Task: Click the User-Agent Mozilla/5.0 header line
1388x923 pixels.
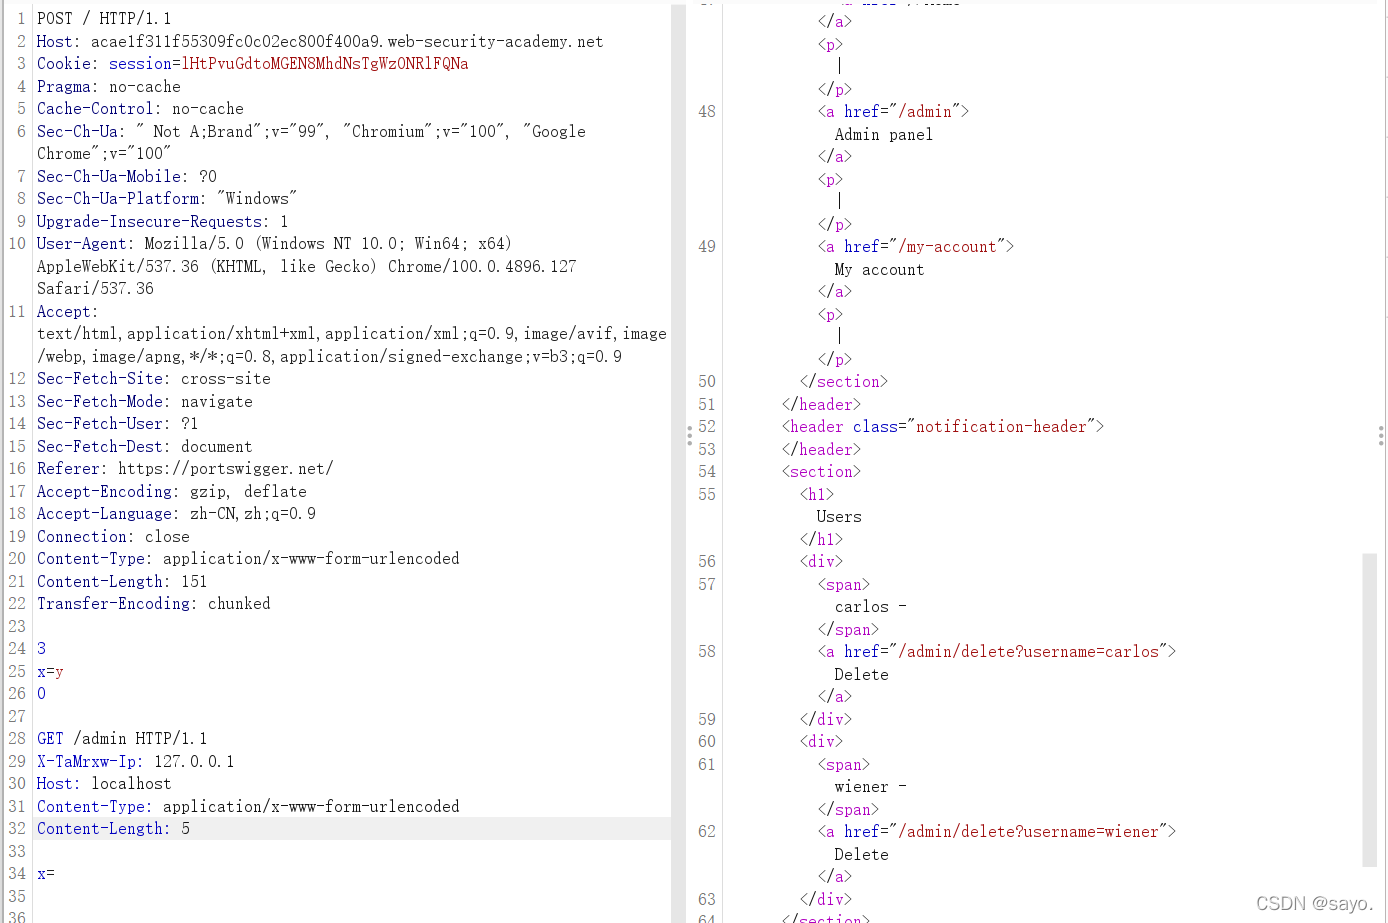Action: 274,243
